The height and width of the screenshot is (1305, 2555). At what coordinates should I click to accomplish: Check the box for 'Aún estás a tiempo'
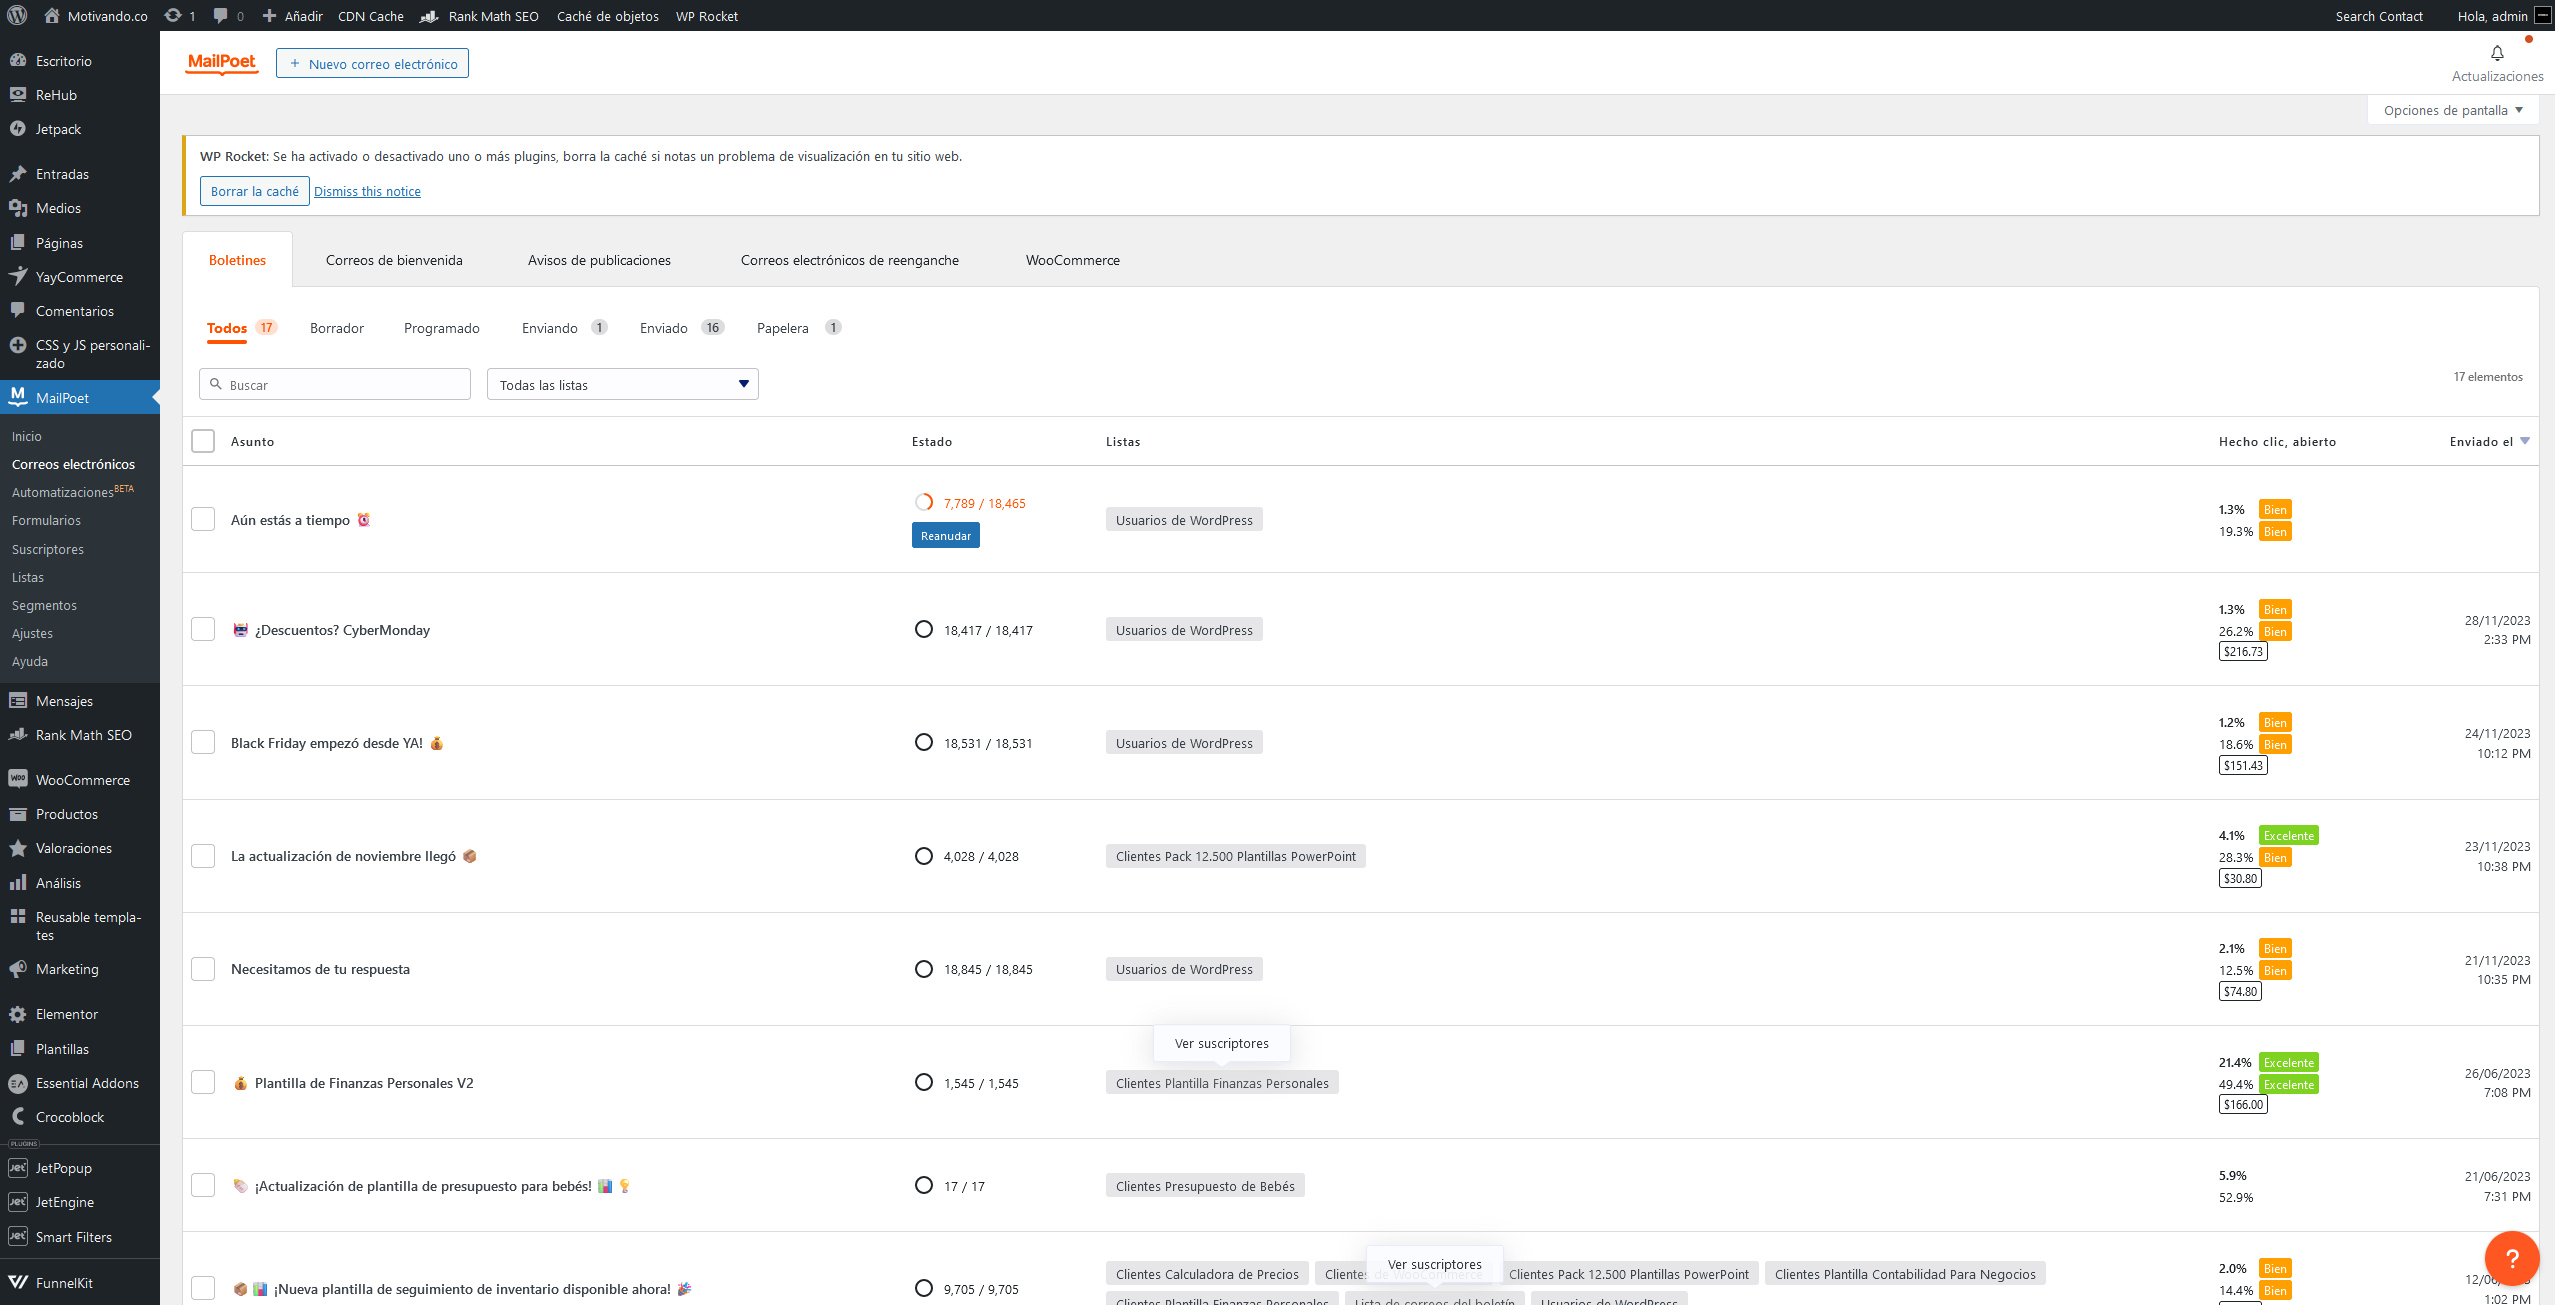(x=203, y=519)
